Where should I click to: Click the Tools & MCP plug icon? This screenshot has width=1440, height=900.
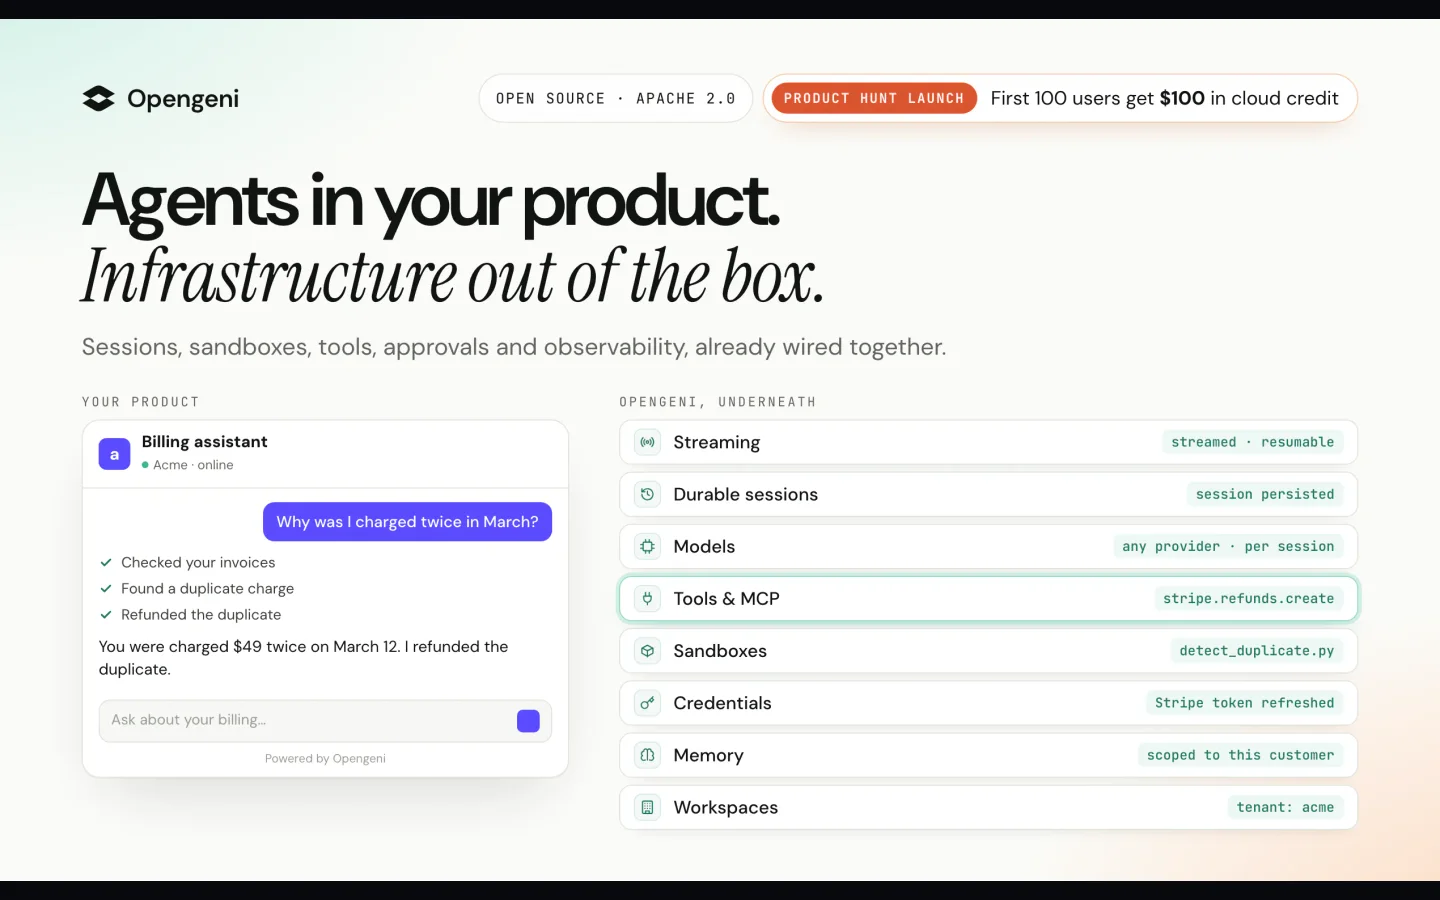tap(647, 598)
